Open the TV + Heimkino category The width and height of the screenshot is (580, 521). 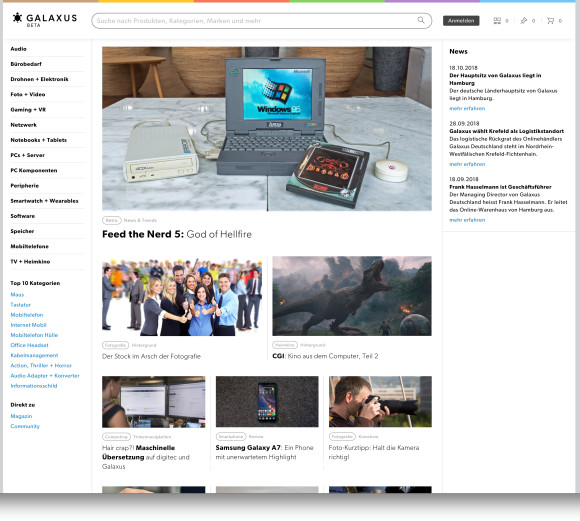30,261
